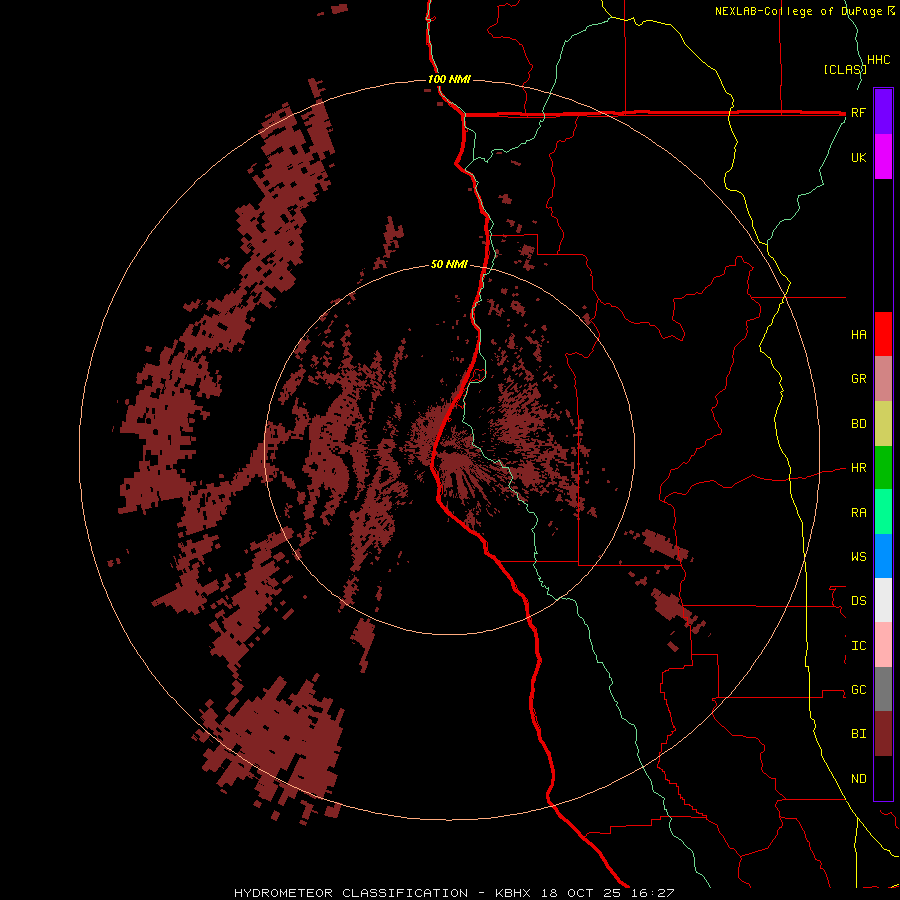
Task: Click the GC gray legend swatch
Action: tap(883, 689)
